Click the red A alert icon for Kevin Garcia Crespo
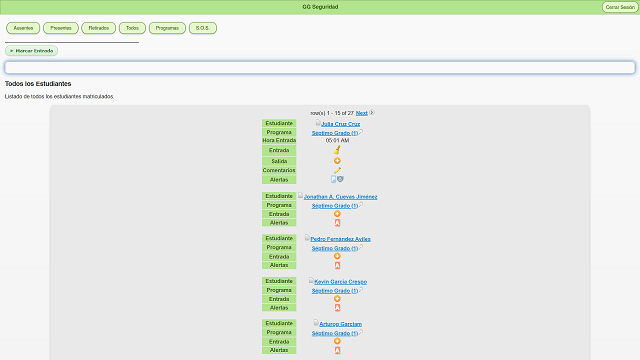The image size is (640, 360). click(x=337, y=308)
